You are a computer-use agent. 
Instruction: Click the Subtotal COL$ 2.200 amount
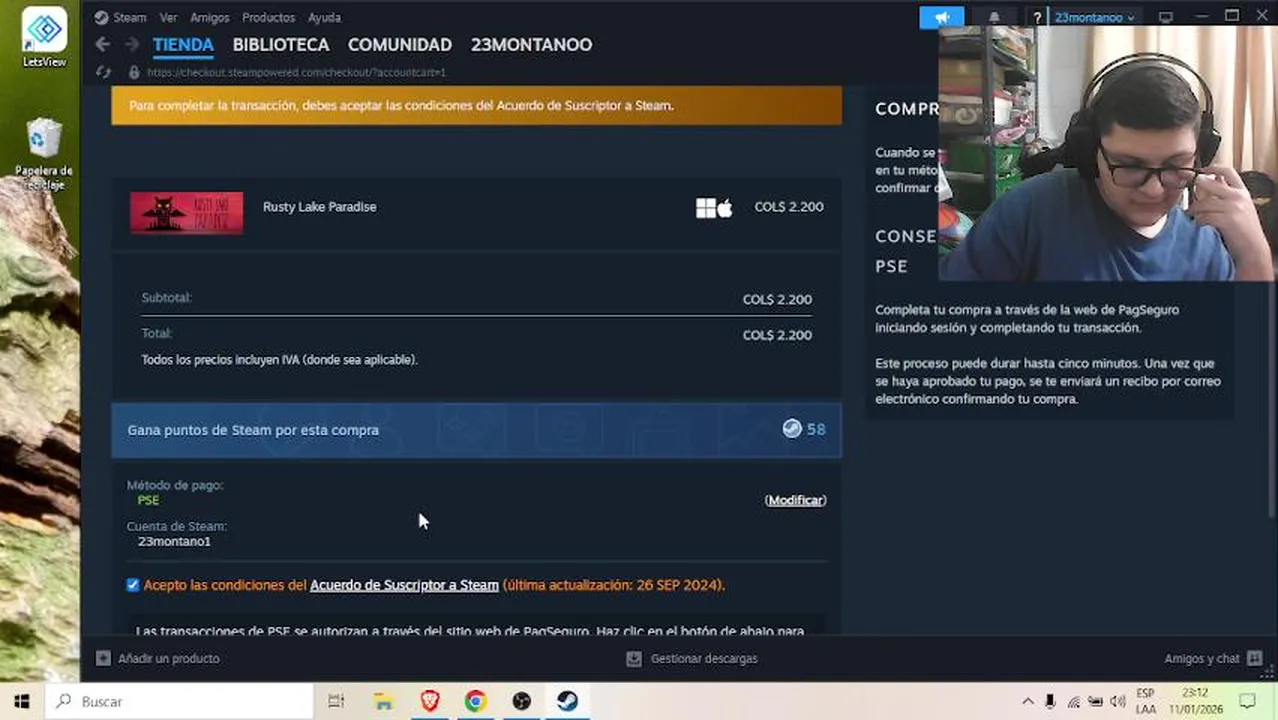click(x=777, y=299)
